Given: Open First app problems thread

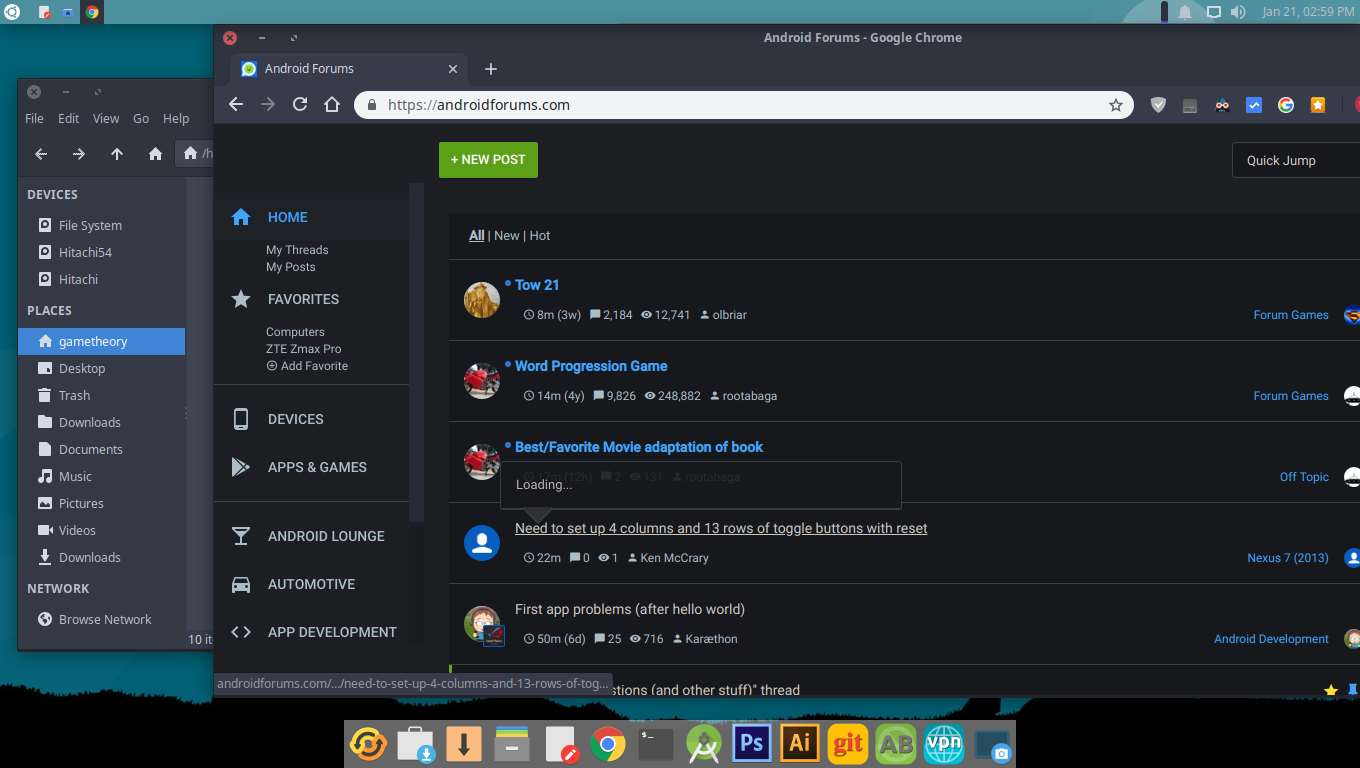Looking at the screenshot, I should [630, 609].
